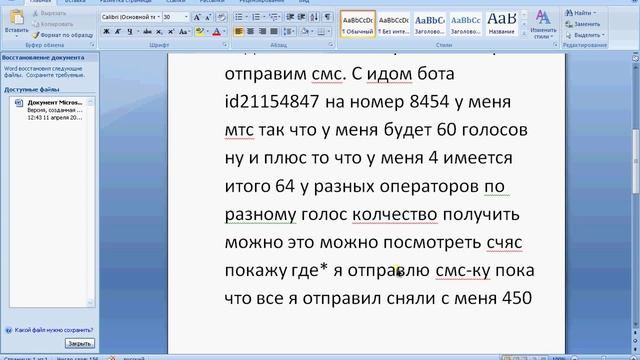640x360 pixels.
Task: Click the Копировать copy command
Action: pos(52,24)
